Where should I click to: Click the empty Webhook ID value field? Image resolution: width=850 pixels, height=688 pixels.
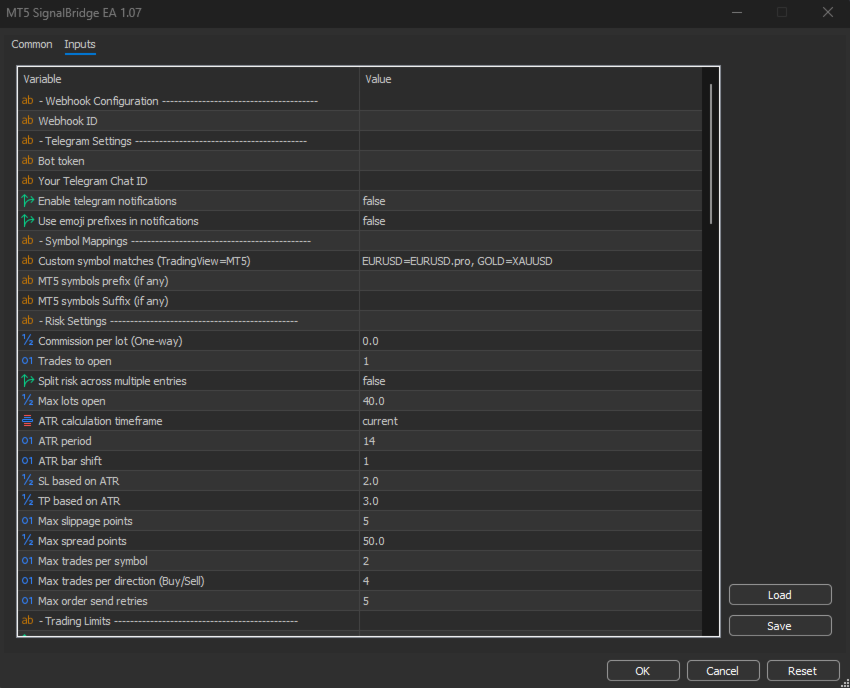[x=531, y=120]
